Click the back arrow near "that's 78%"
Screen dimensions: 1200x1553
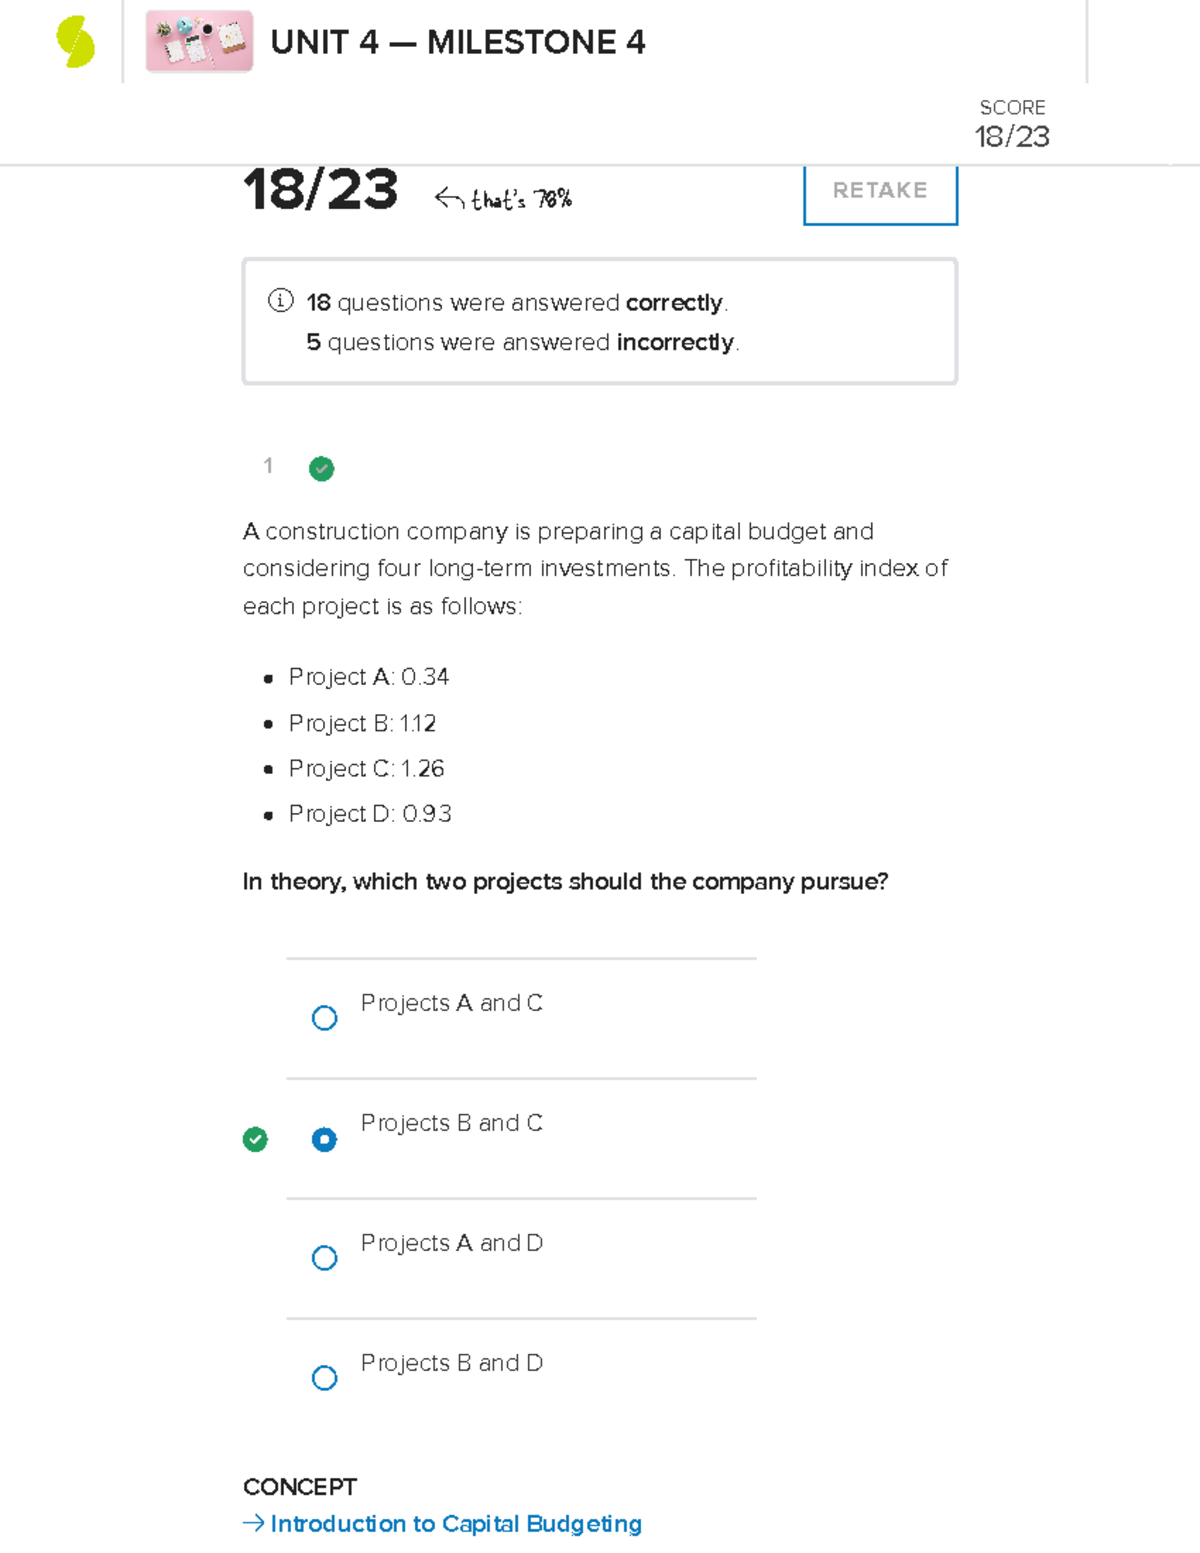point(449,199)
